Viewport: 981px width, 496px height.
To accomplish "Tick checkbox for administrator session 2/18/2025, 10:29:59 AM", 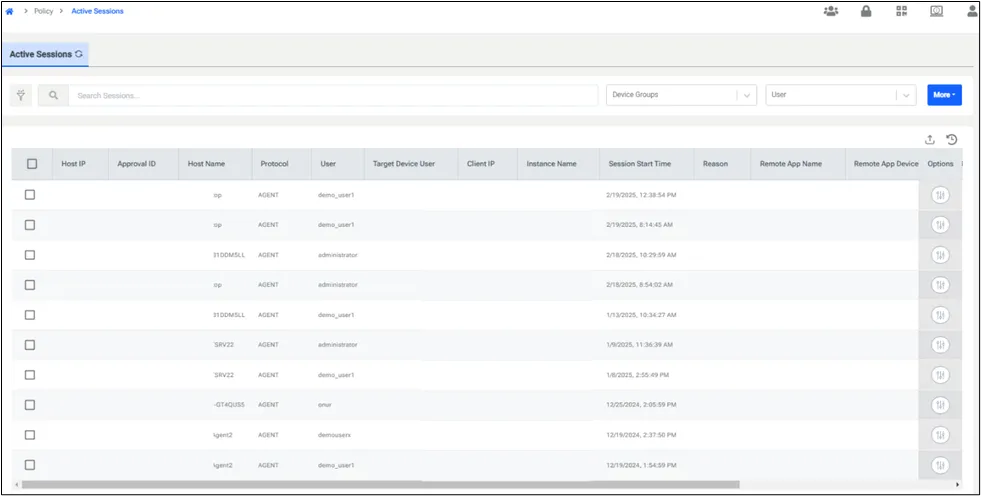I will pos(29,255).
